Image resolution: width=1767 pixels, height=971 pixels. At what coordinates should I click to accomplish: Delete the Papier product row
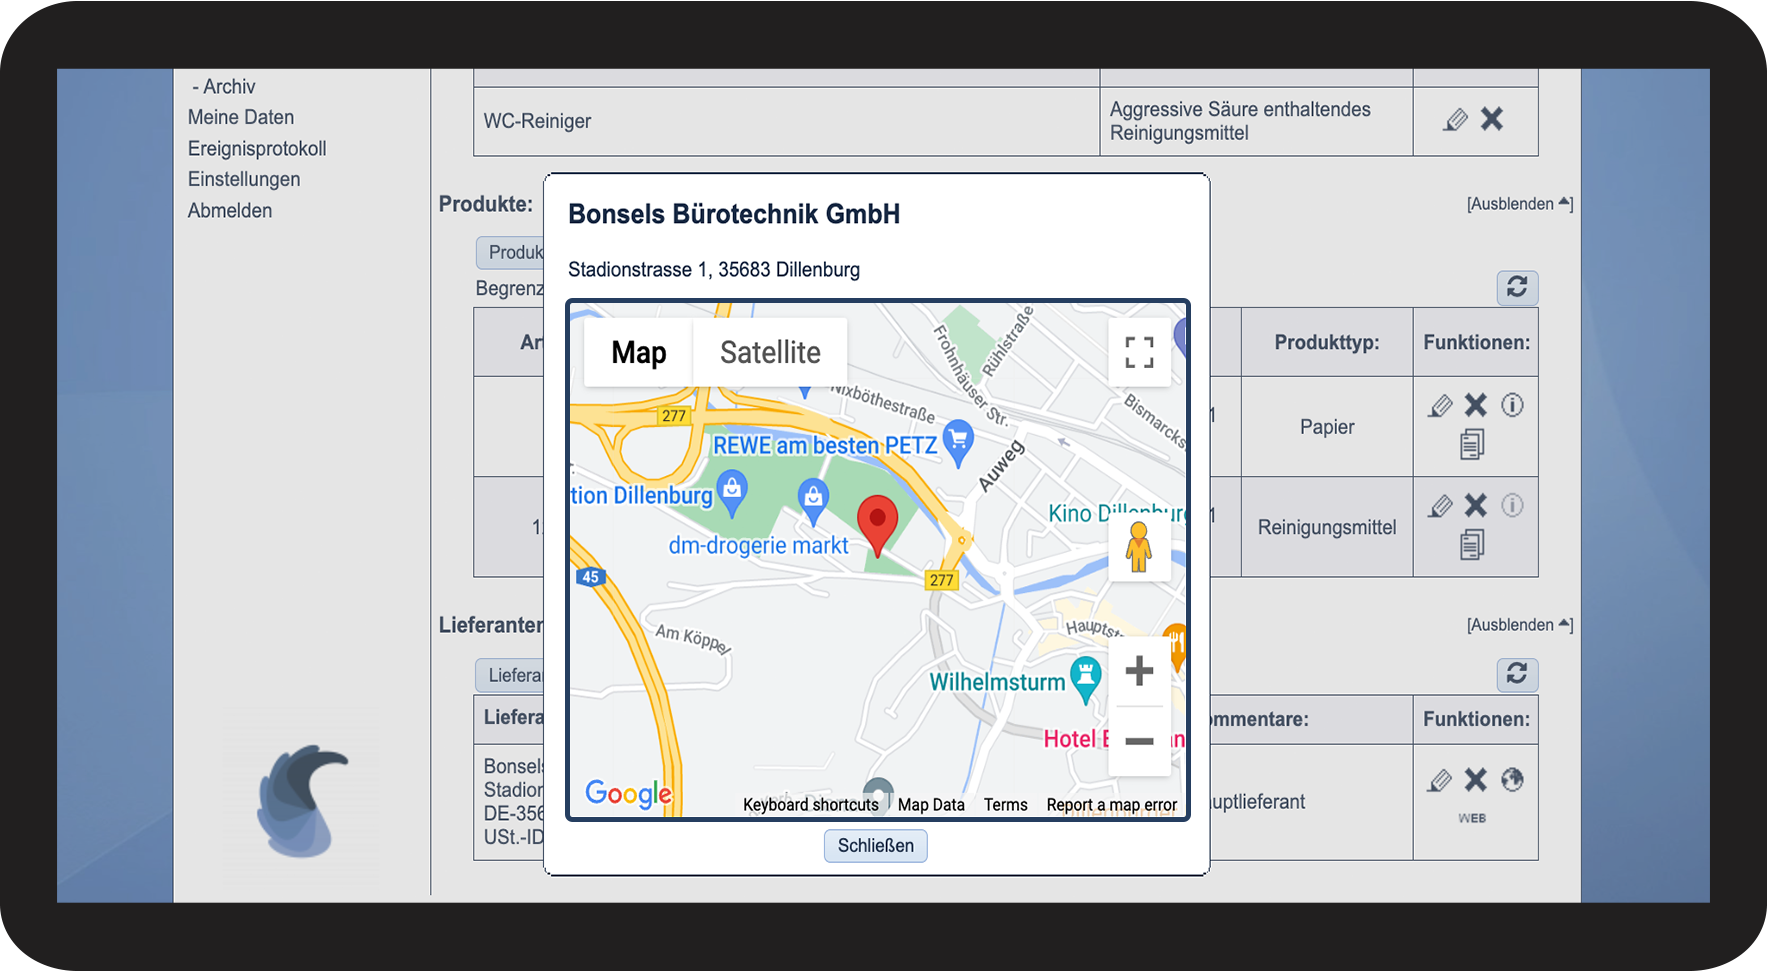point(1476,405)
